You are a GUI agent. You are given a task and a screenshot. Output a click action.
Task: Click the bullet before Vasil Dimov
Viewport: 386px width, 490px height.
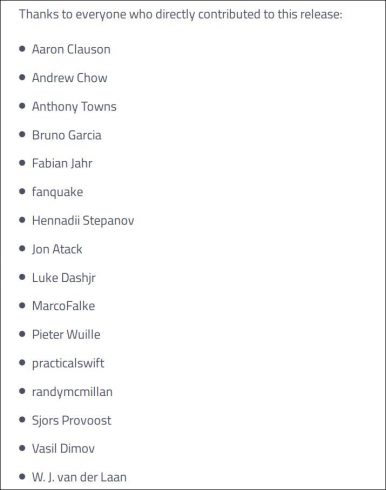(x=22, y=448)
